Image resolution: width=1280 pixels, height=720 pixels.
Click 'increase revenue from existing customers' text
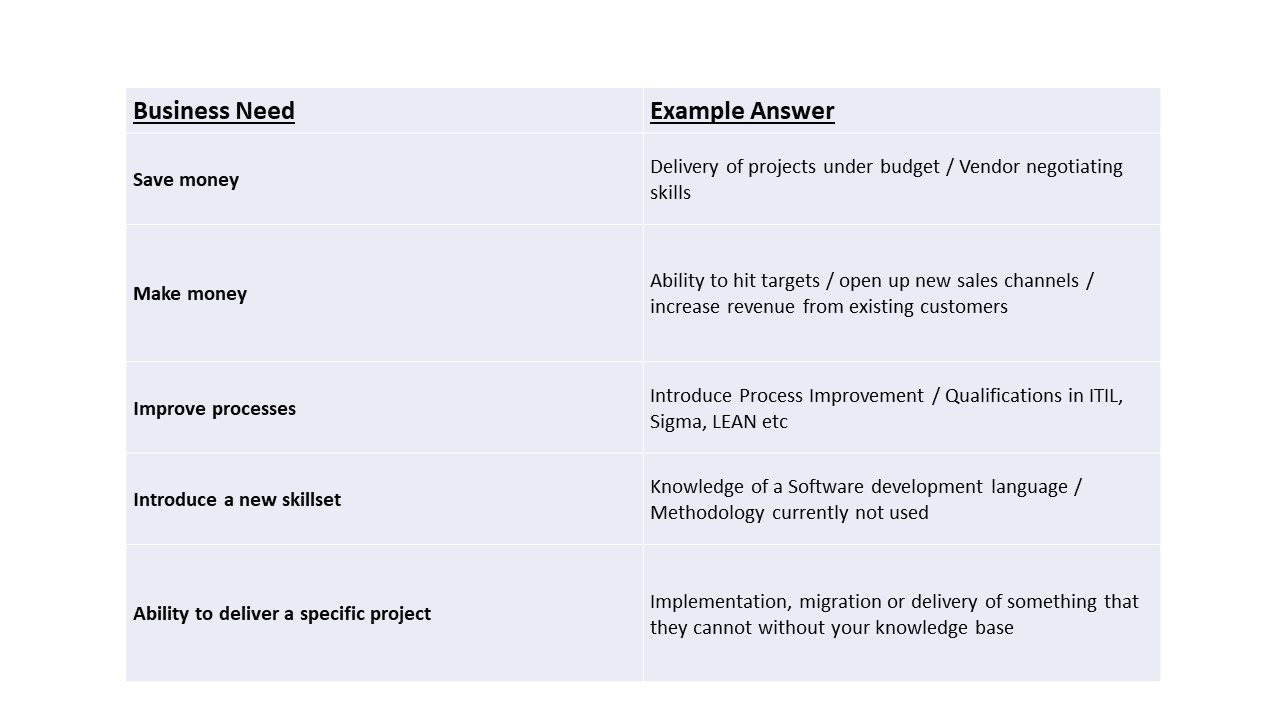point(829,307)
